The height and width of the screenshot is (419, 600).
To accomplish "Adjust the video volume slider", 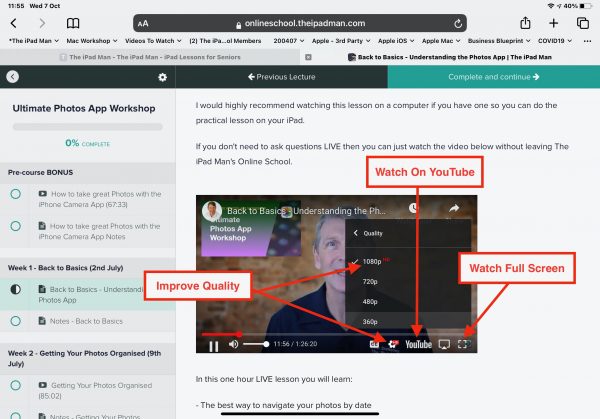I will click(x=256, y=344).
